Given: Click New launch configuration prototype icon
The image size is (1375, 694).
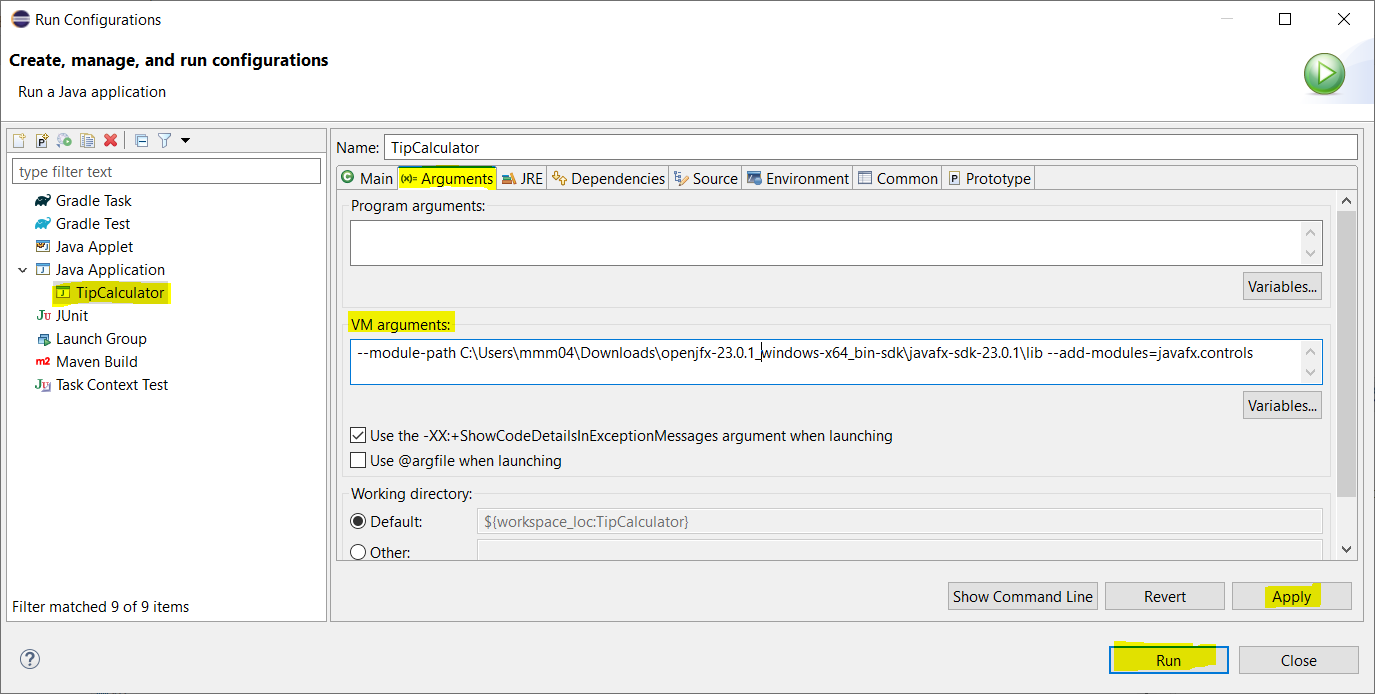Looking at the screenshot, I should point(42,141).
